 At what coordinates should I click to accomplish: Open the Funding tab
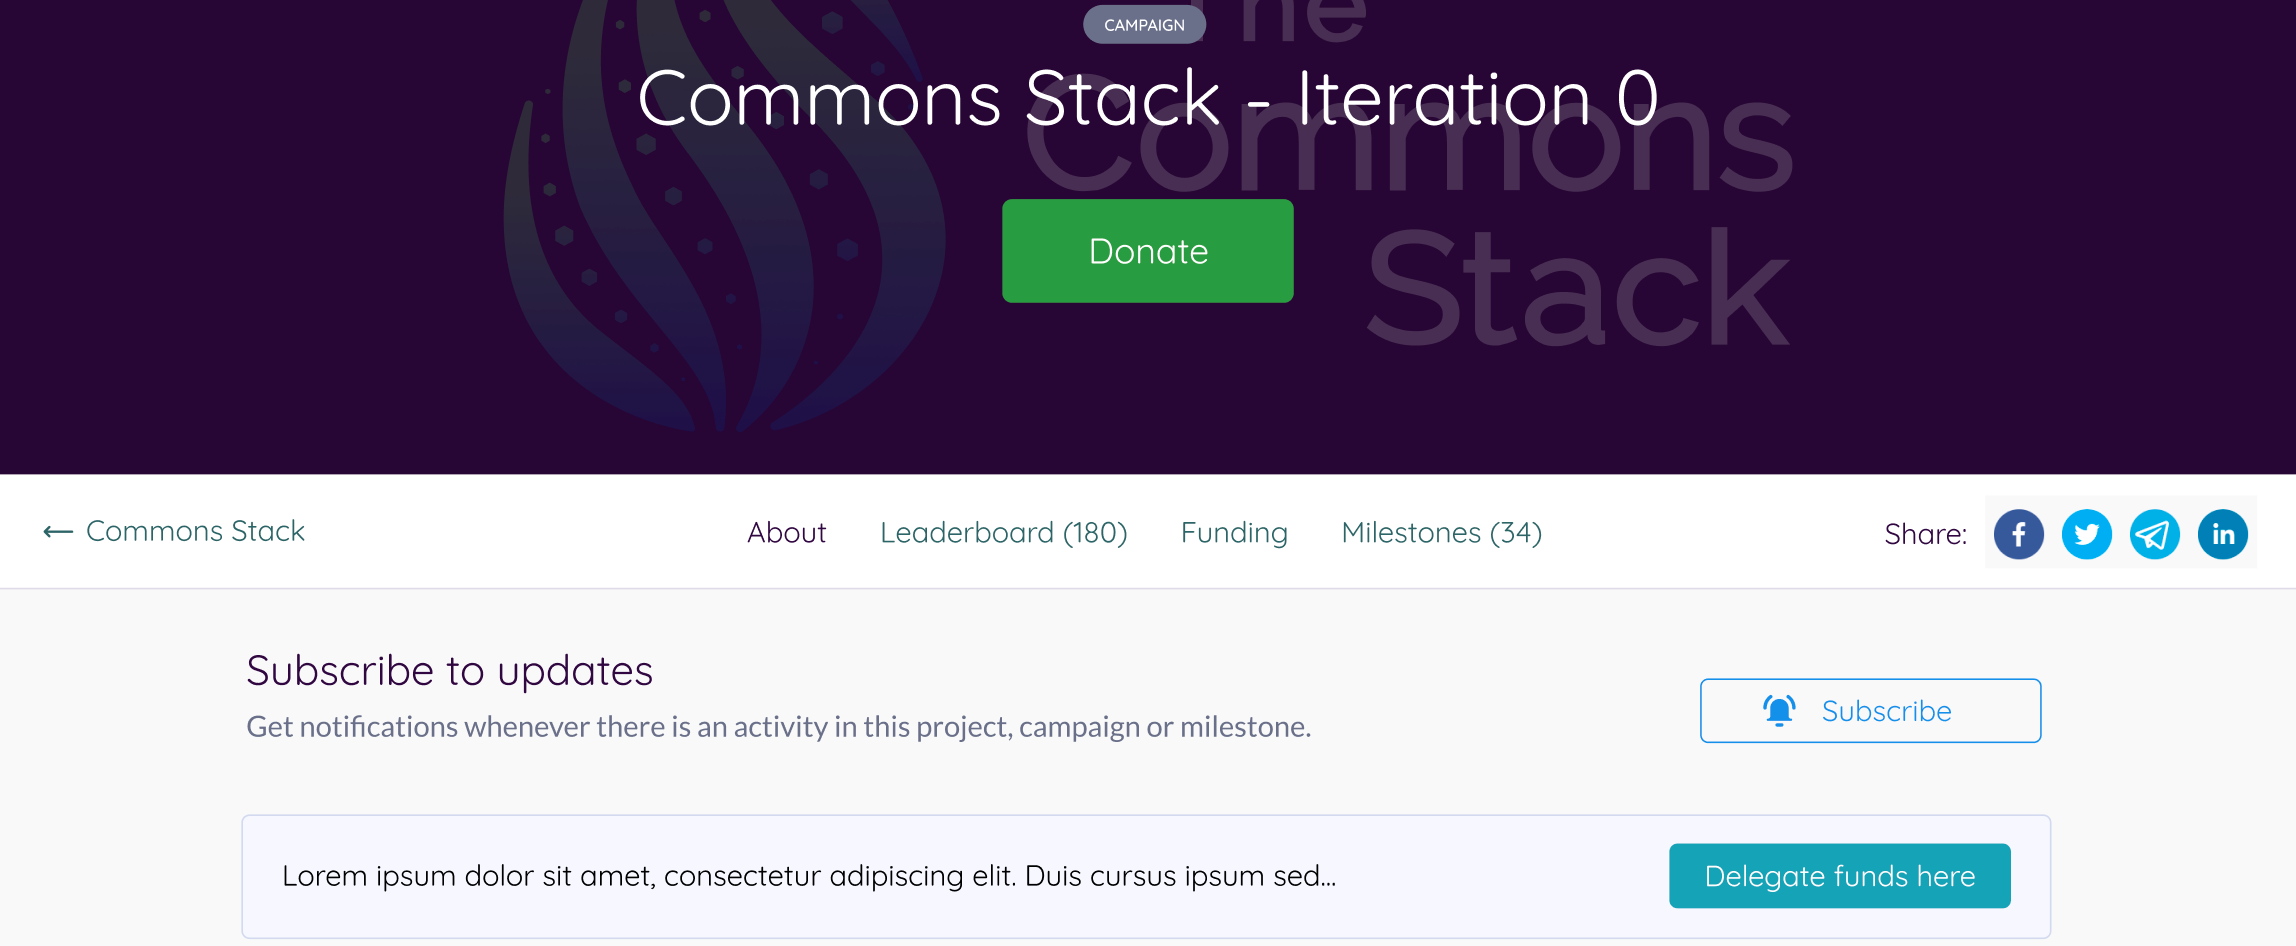point(1234,533)
